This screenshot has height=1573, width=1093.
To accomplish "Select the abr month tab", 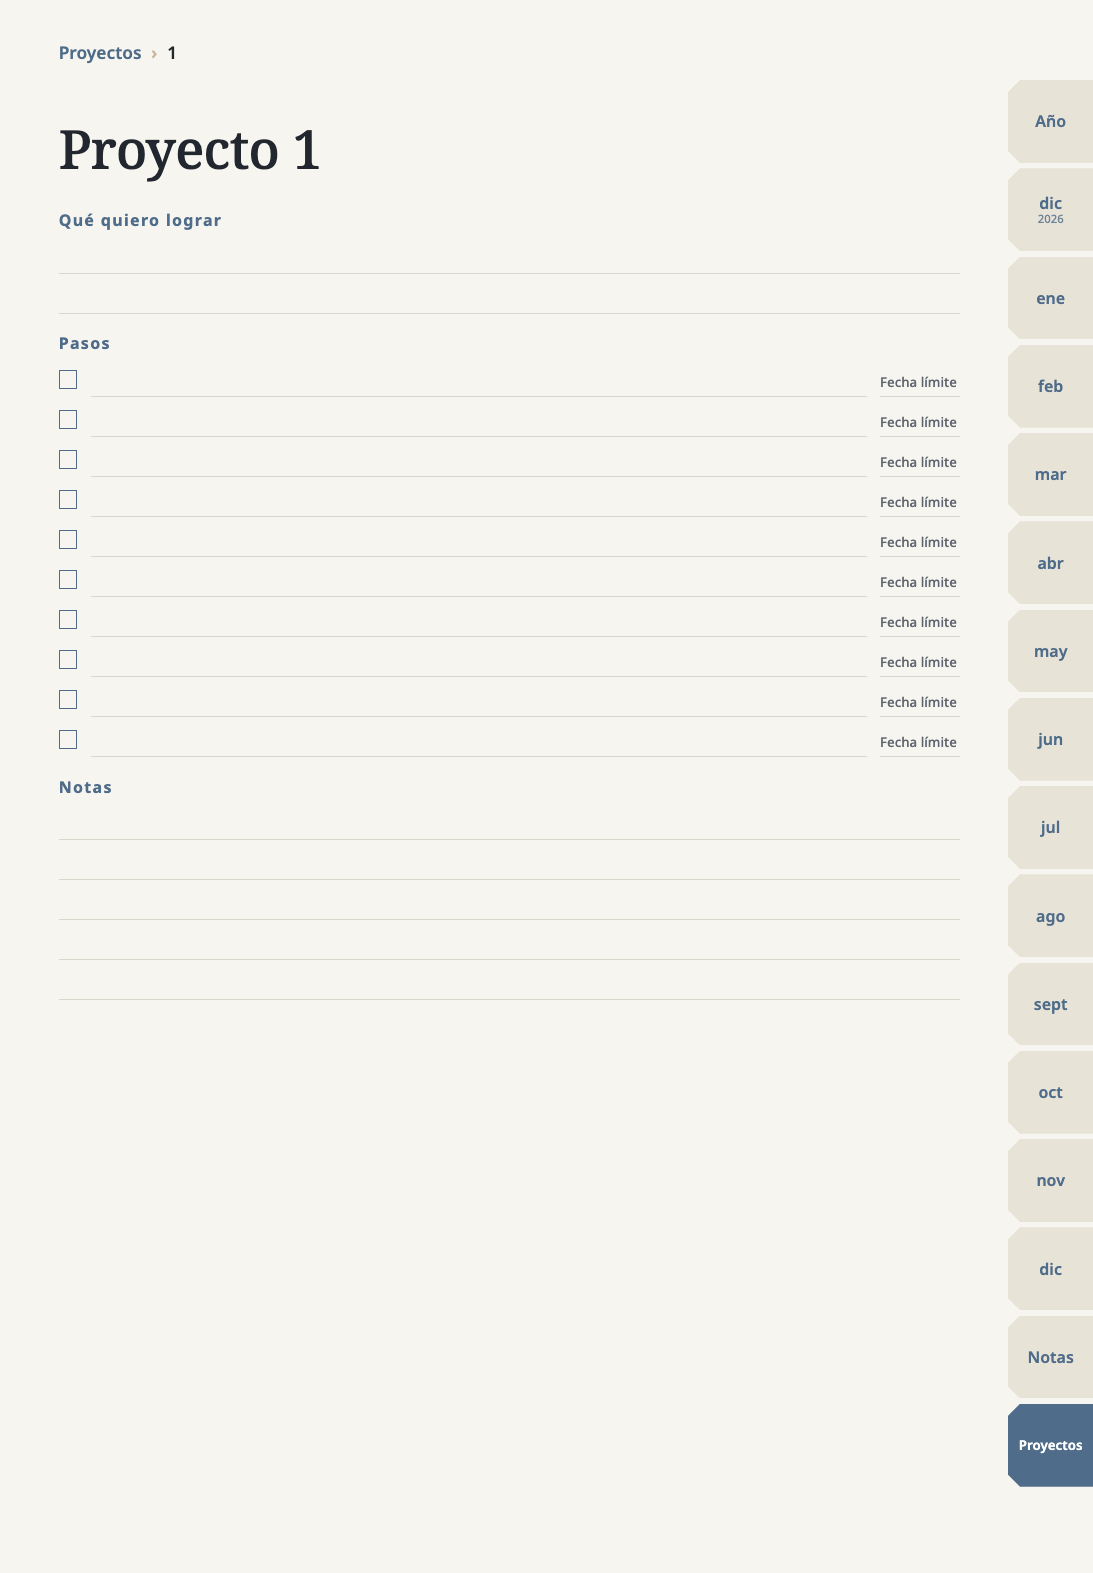I will pos(1050,563).
